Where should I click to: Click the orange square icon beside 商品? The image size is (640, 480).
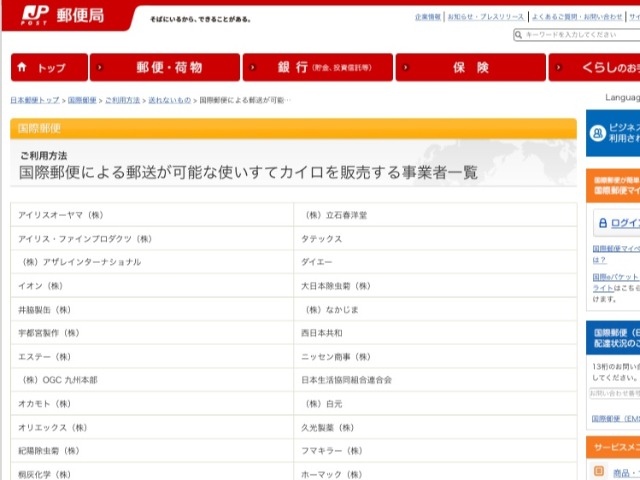tap(599, 471)
